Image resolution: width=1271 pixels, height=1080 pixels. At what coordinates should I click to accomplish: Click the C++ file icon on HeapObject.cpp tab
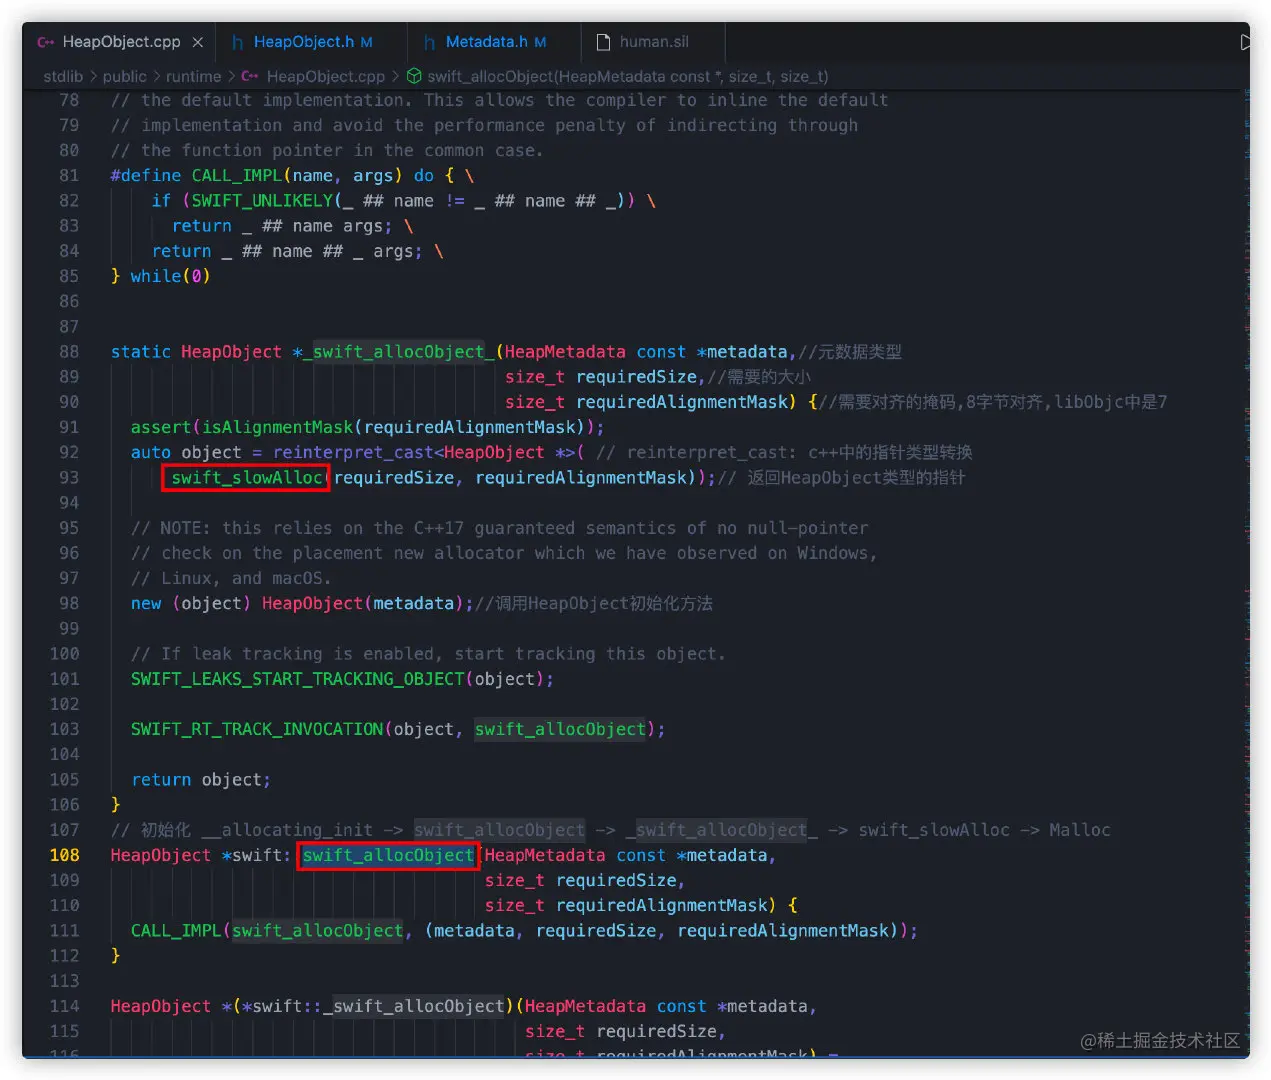(46, 42)
